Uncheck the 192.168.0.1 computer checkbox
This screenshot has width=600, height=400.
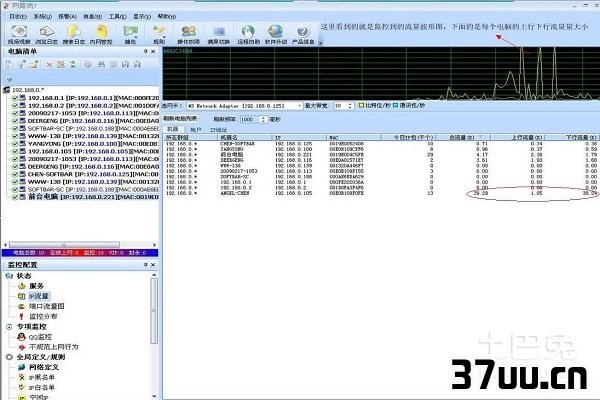15,98
